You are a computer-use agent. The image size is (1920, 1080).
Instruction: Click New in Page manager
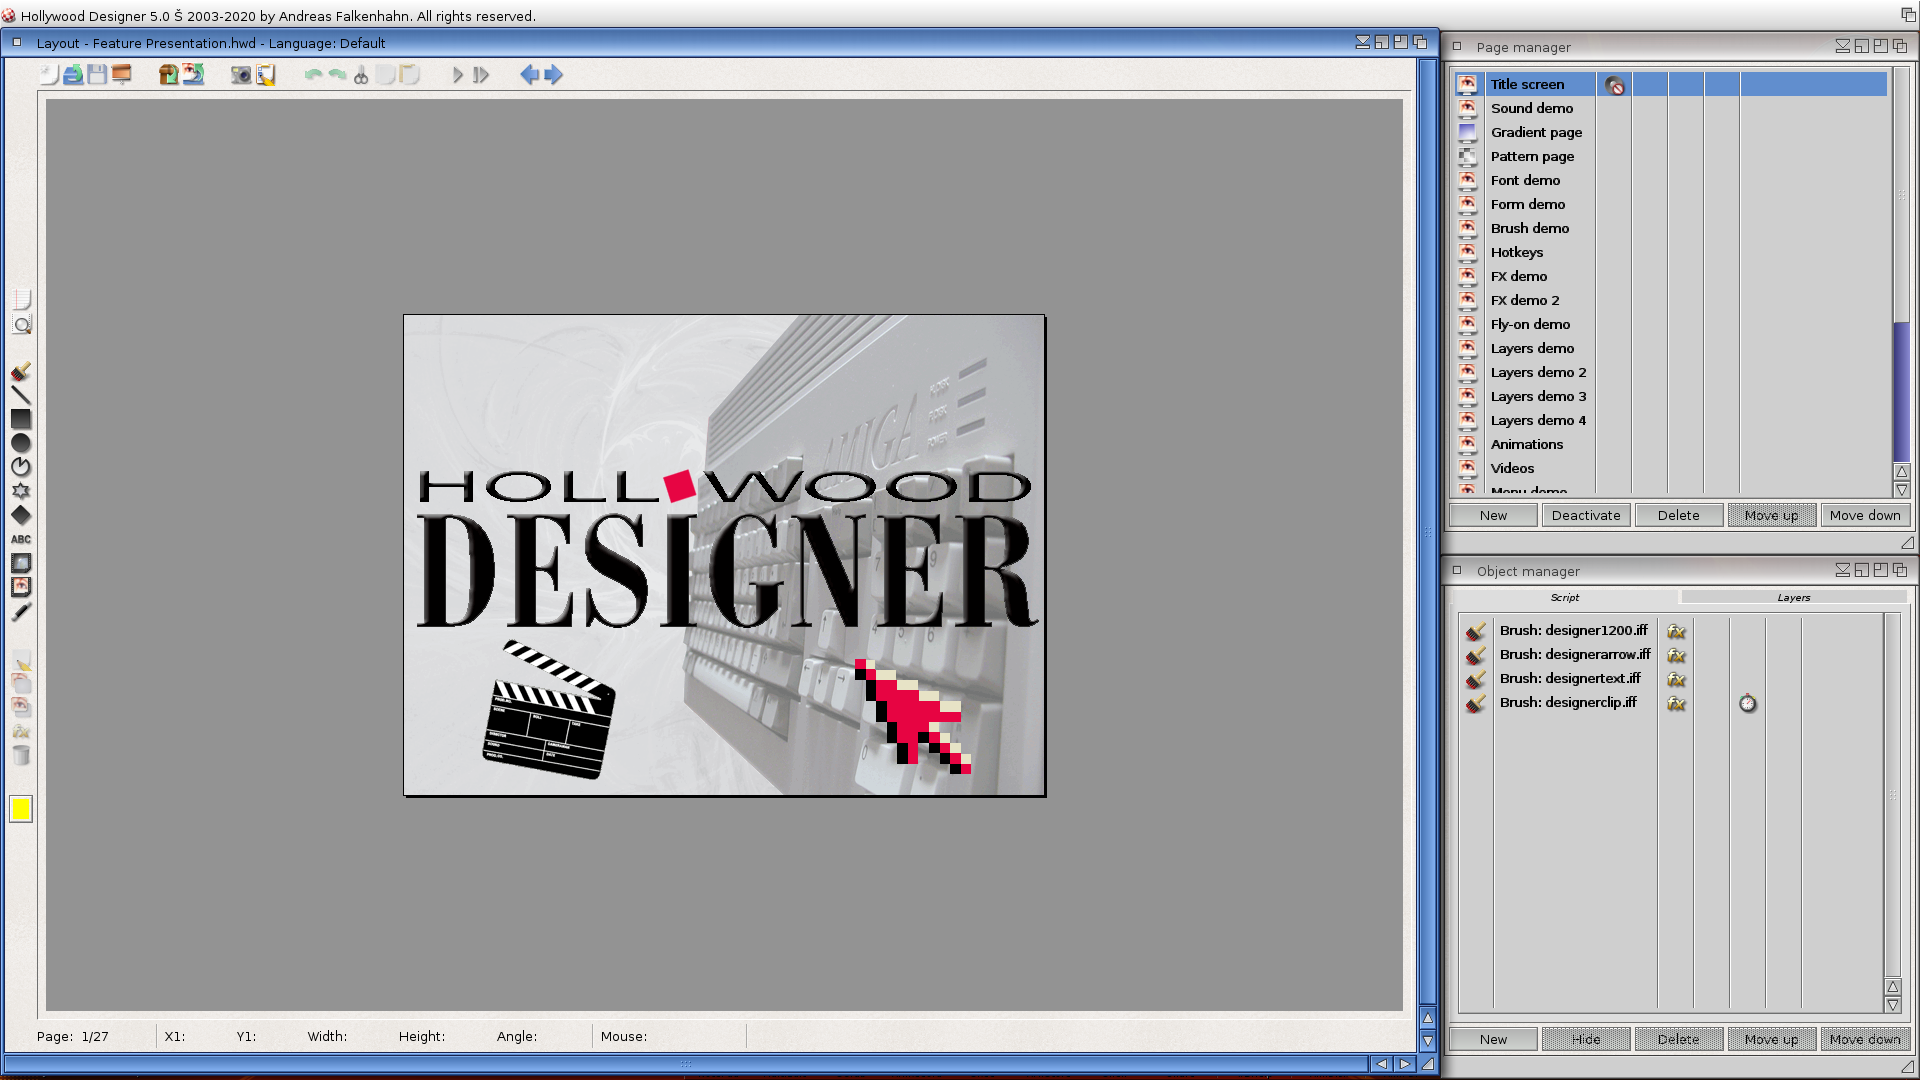click(1493, 515)
